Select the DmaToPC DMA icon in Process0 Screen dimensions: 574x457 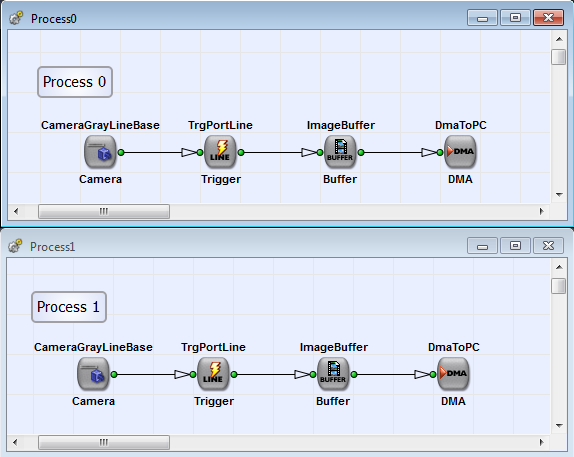click(x=460, y=152)
